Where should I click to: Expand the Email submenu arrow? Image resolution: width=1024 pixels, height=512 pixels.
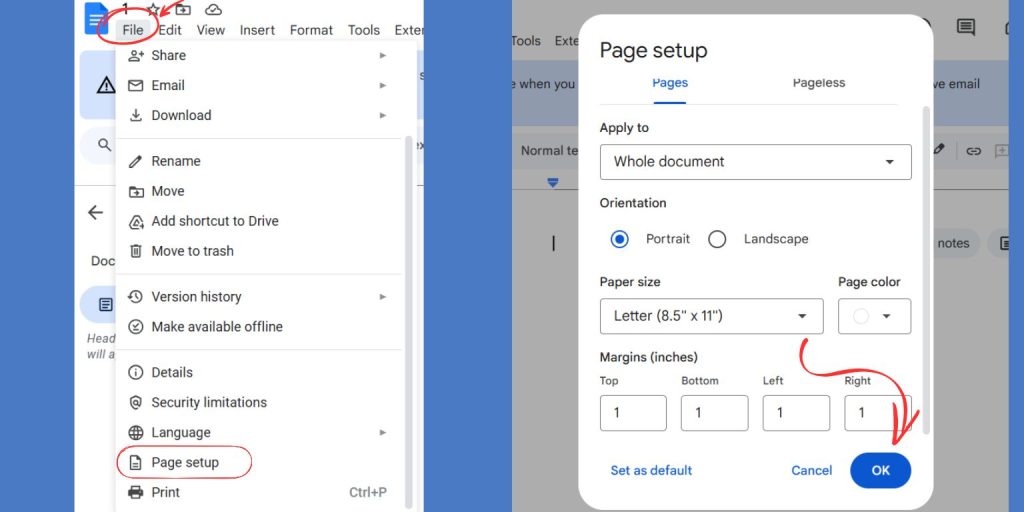tap(383, 86)
